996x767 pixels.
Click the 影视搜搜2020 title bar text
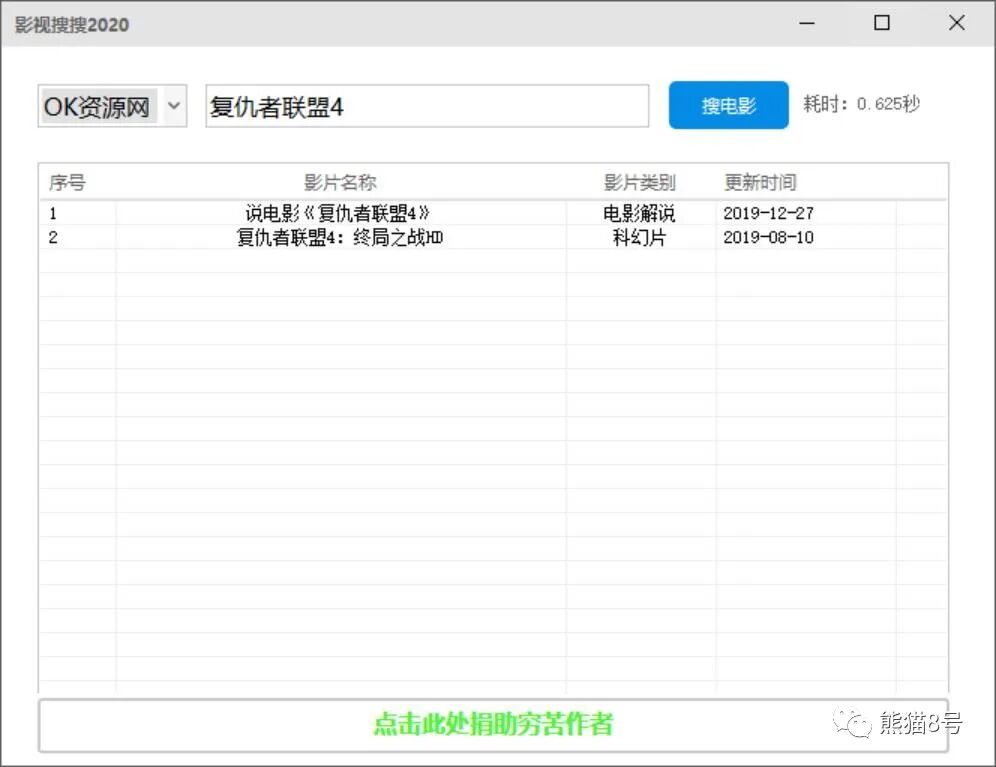pos(70,24)
